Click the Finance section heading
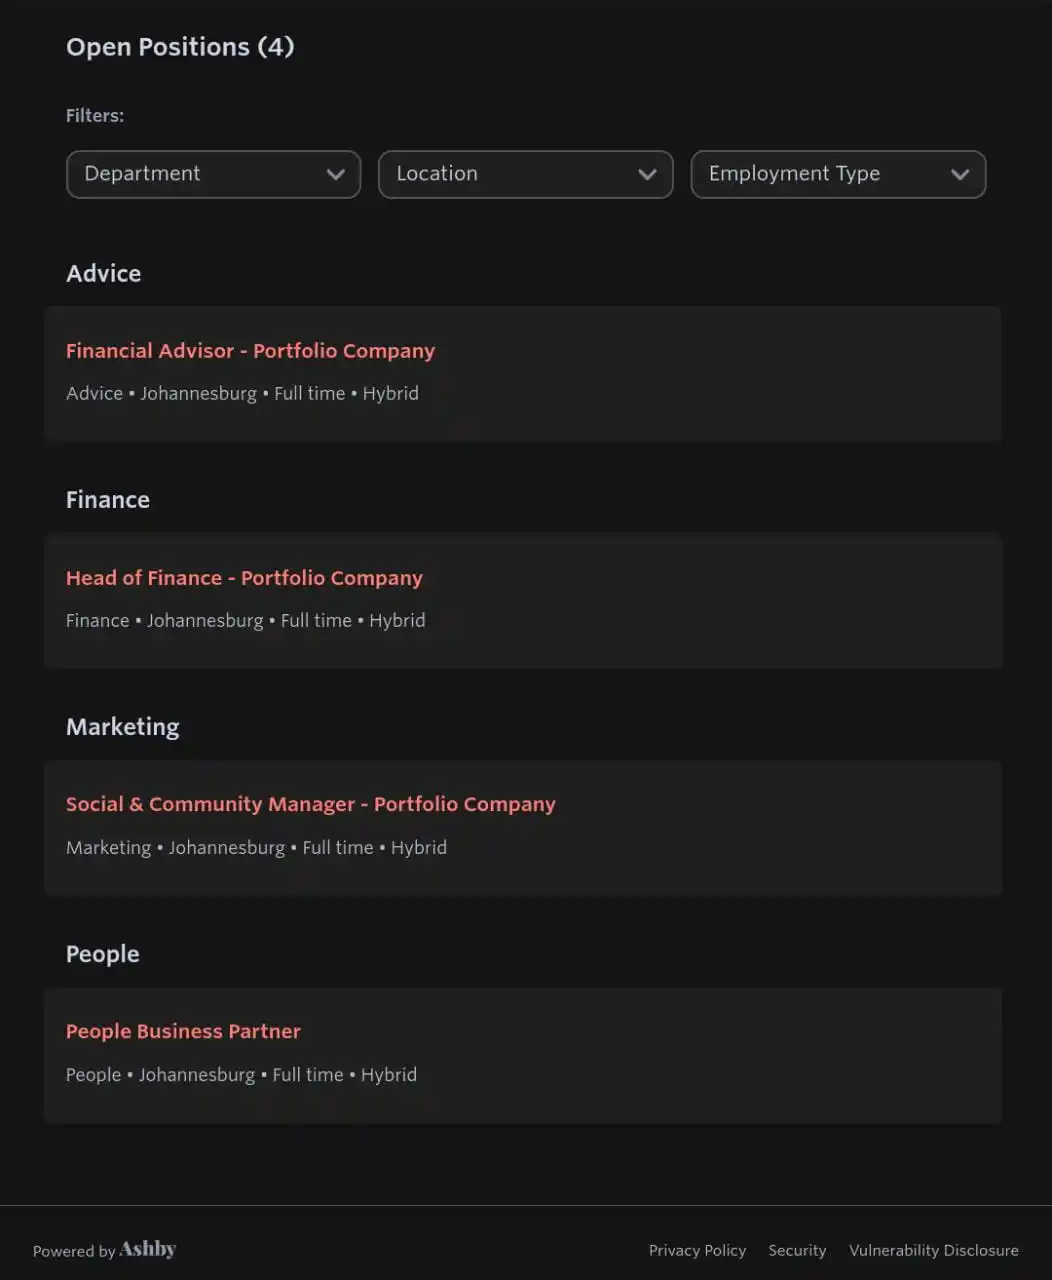 coord(108,500)
